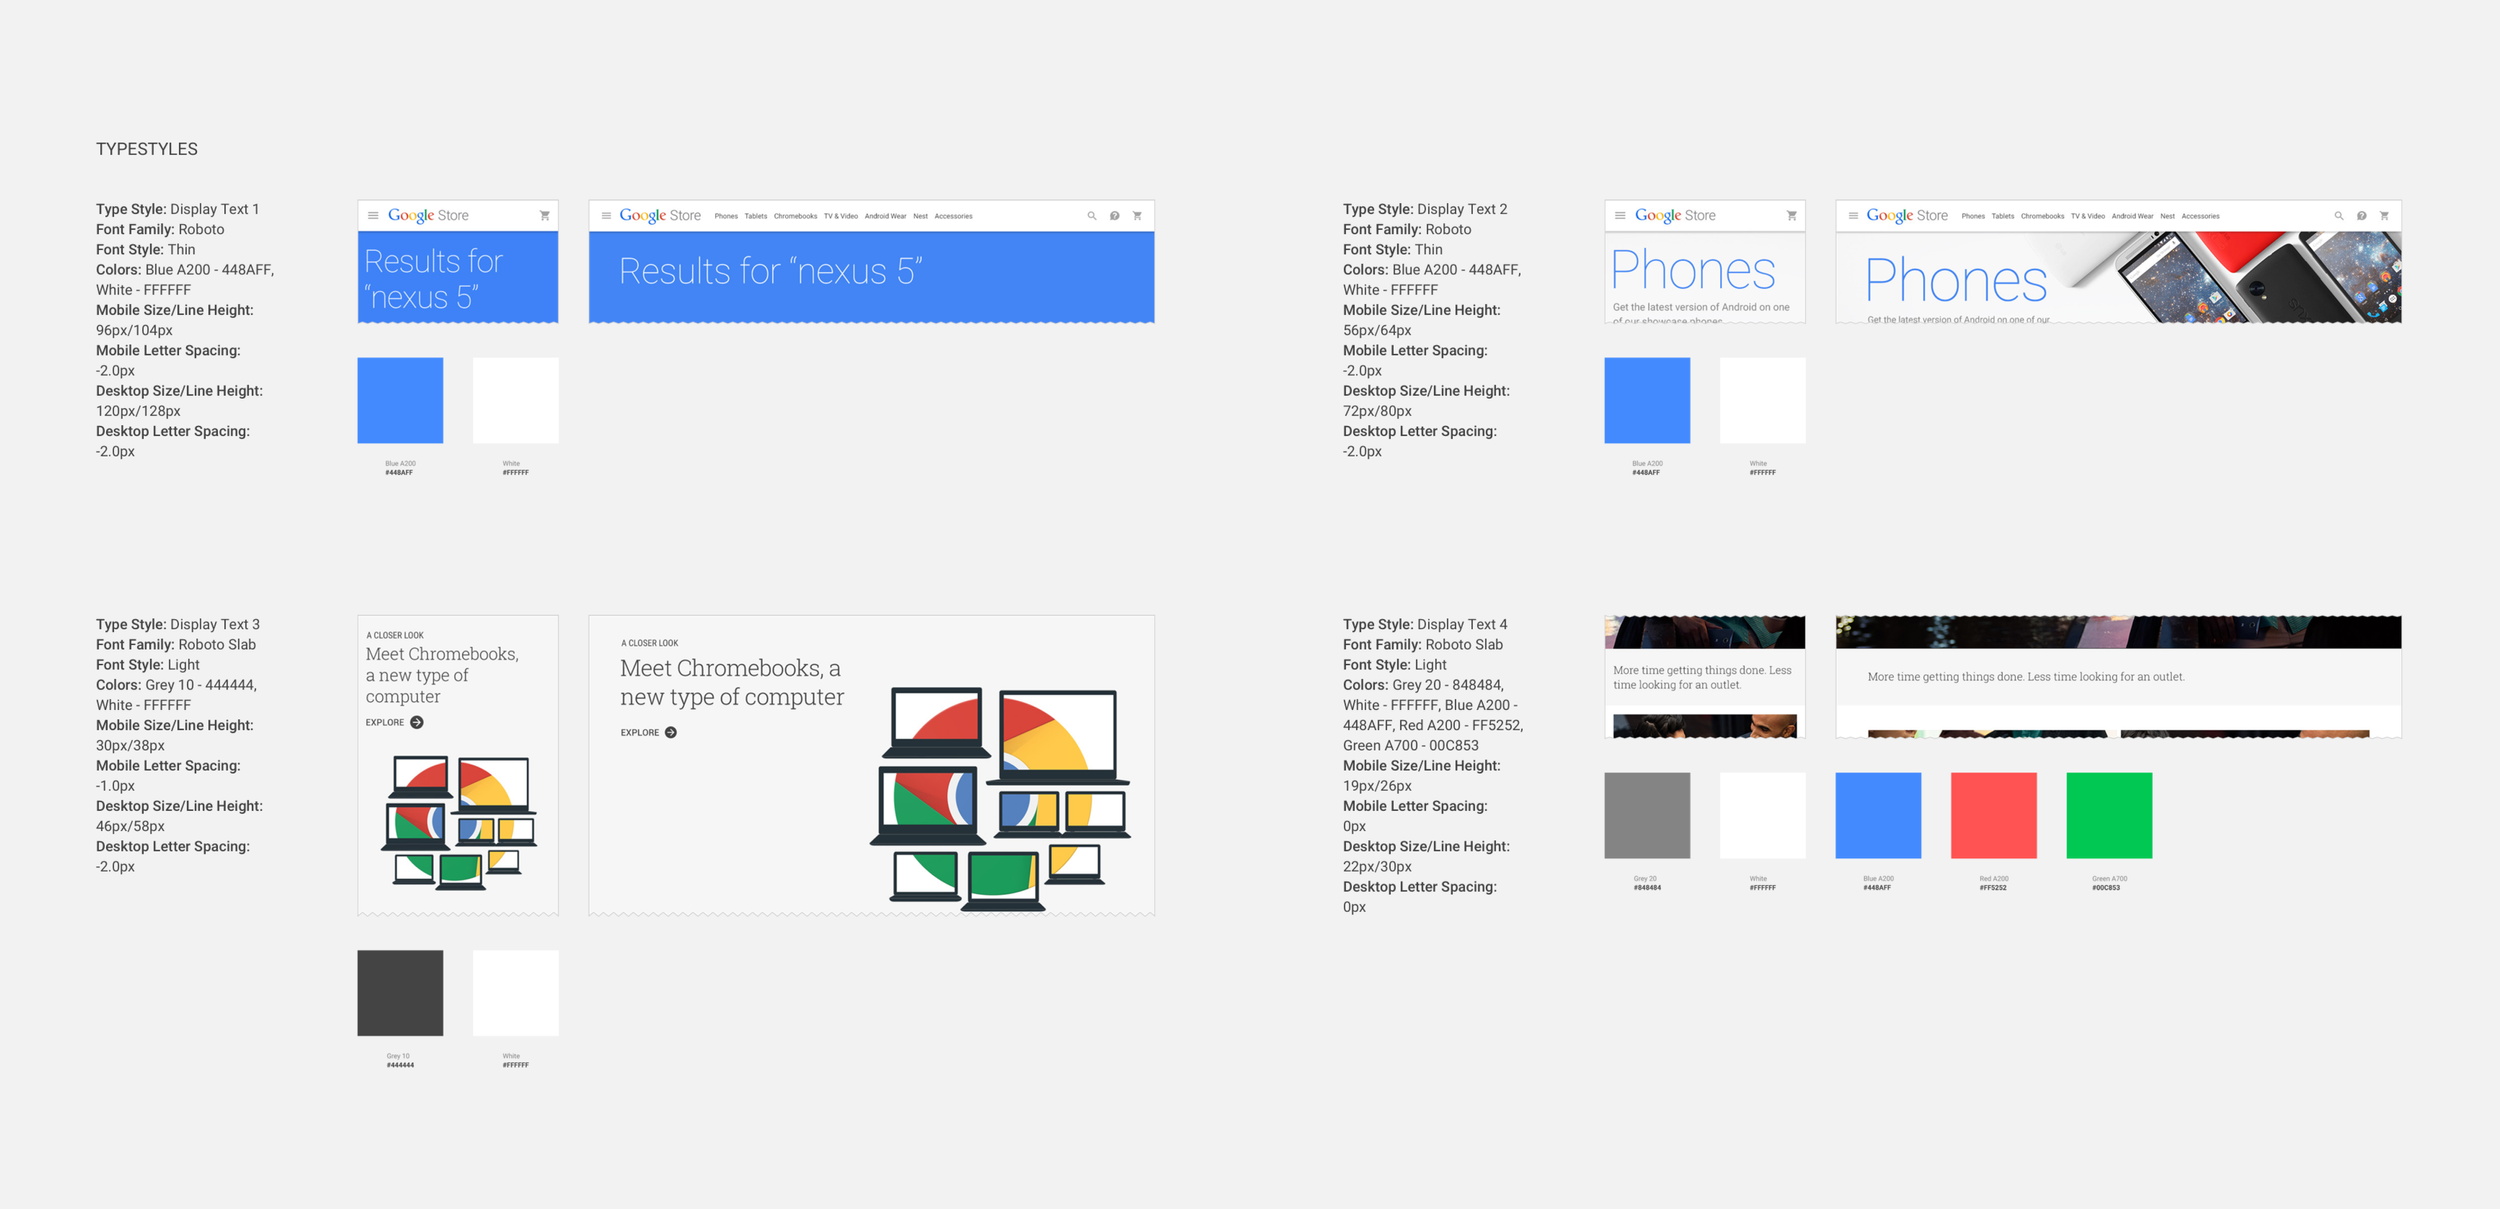
Task: Open hamburger menu in mobile "Results for nexus 5" mockup
Action: pyautogui.click(x=373, y=216)
